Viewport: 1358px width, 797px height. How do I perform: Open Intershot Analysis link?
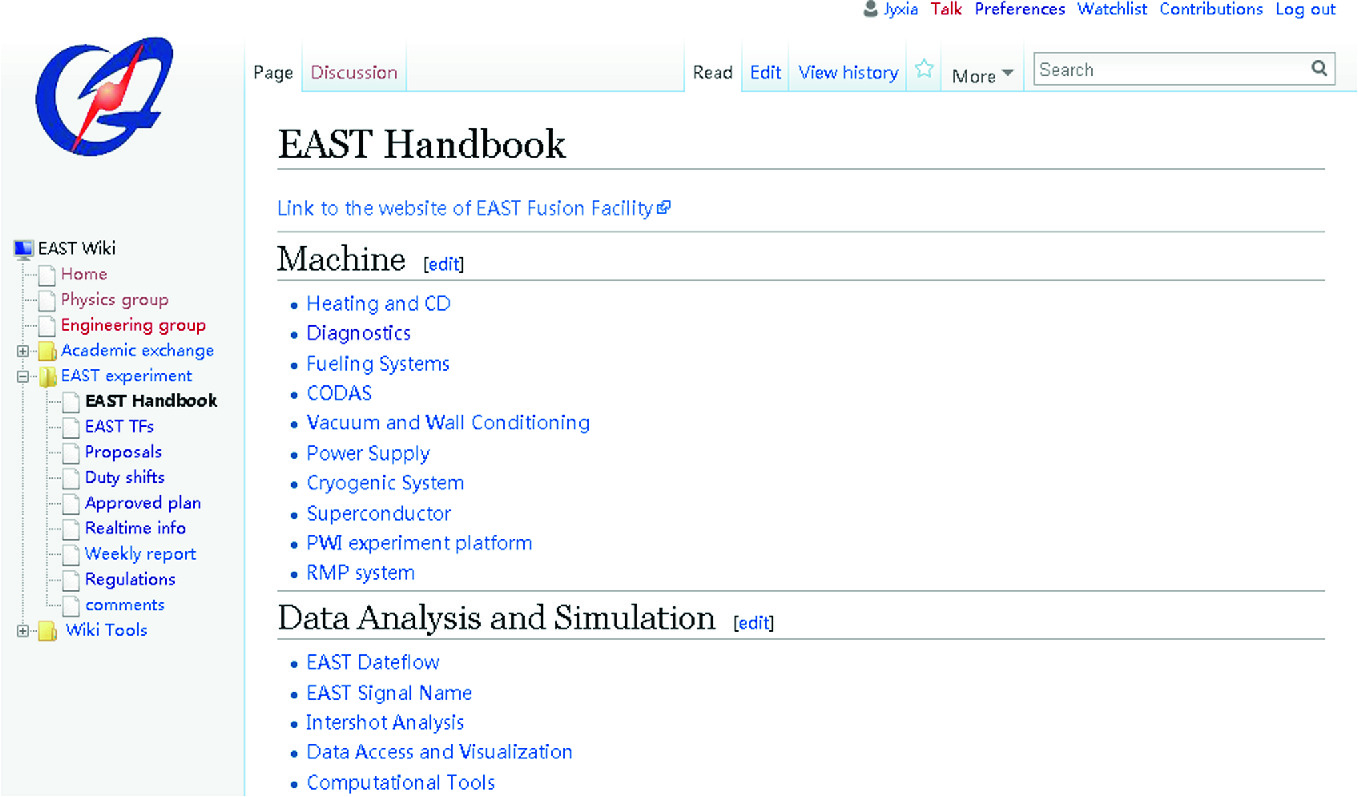pyautogui.click(x=385, y=722)
